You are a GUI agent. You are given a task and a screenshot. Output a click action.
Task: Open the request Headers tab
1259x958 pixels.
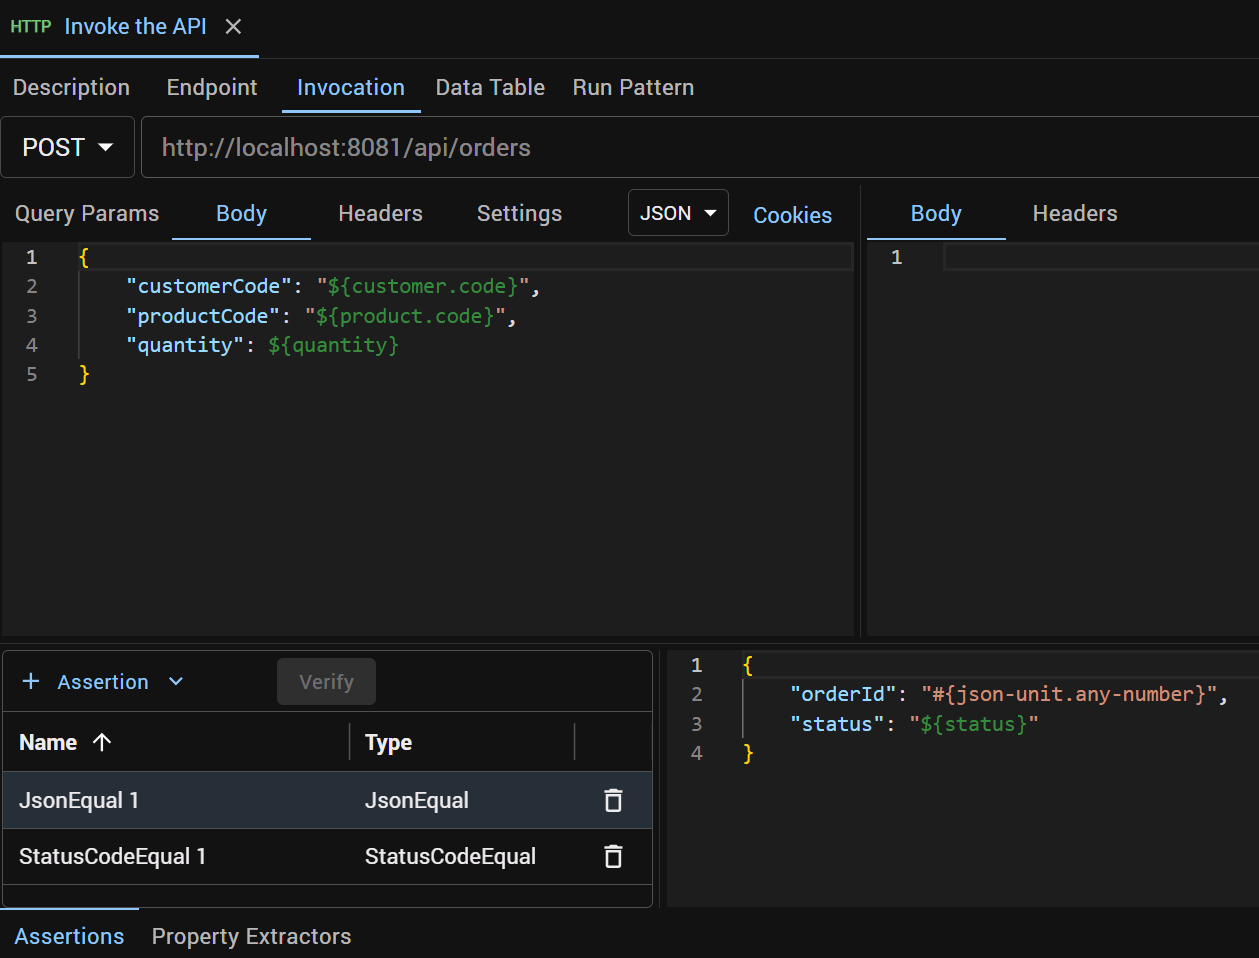click(380, 214)
